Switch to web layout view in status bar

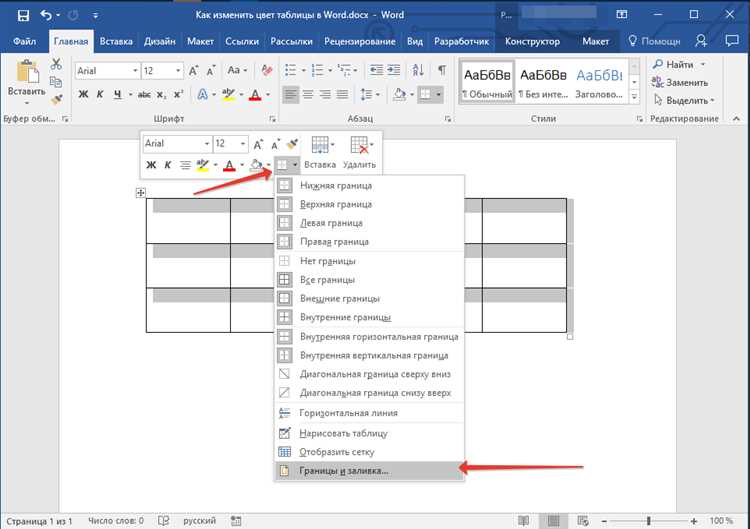pyautogui.click(x=583, y=520)
